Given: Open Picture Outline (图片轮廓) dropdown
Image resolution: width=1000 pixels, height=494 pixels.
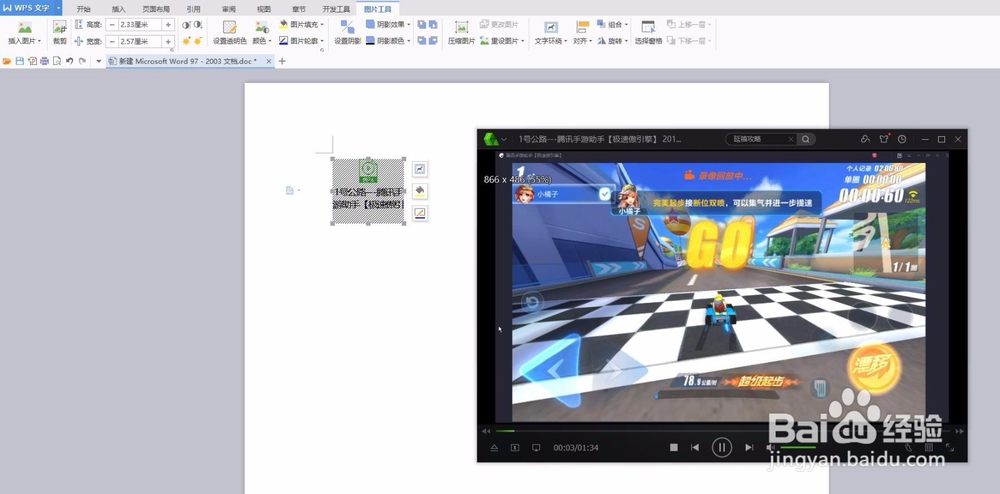Looking at the screenshot, I should coord(302,41).
